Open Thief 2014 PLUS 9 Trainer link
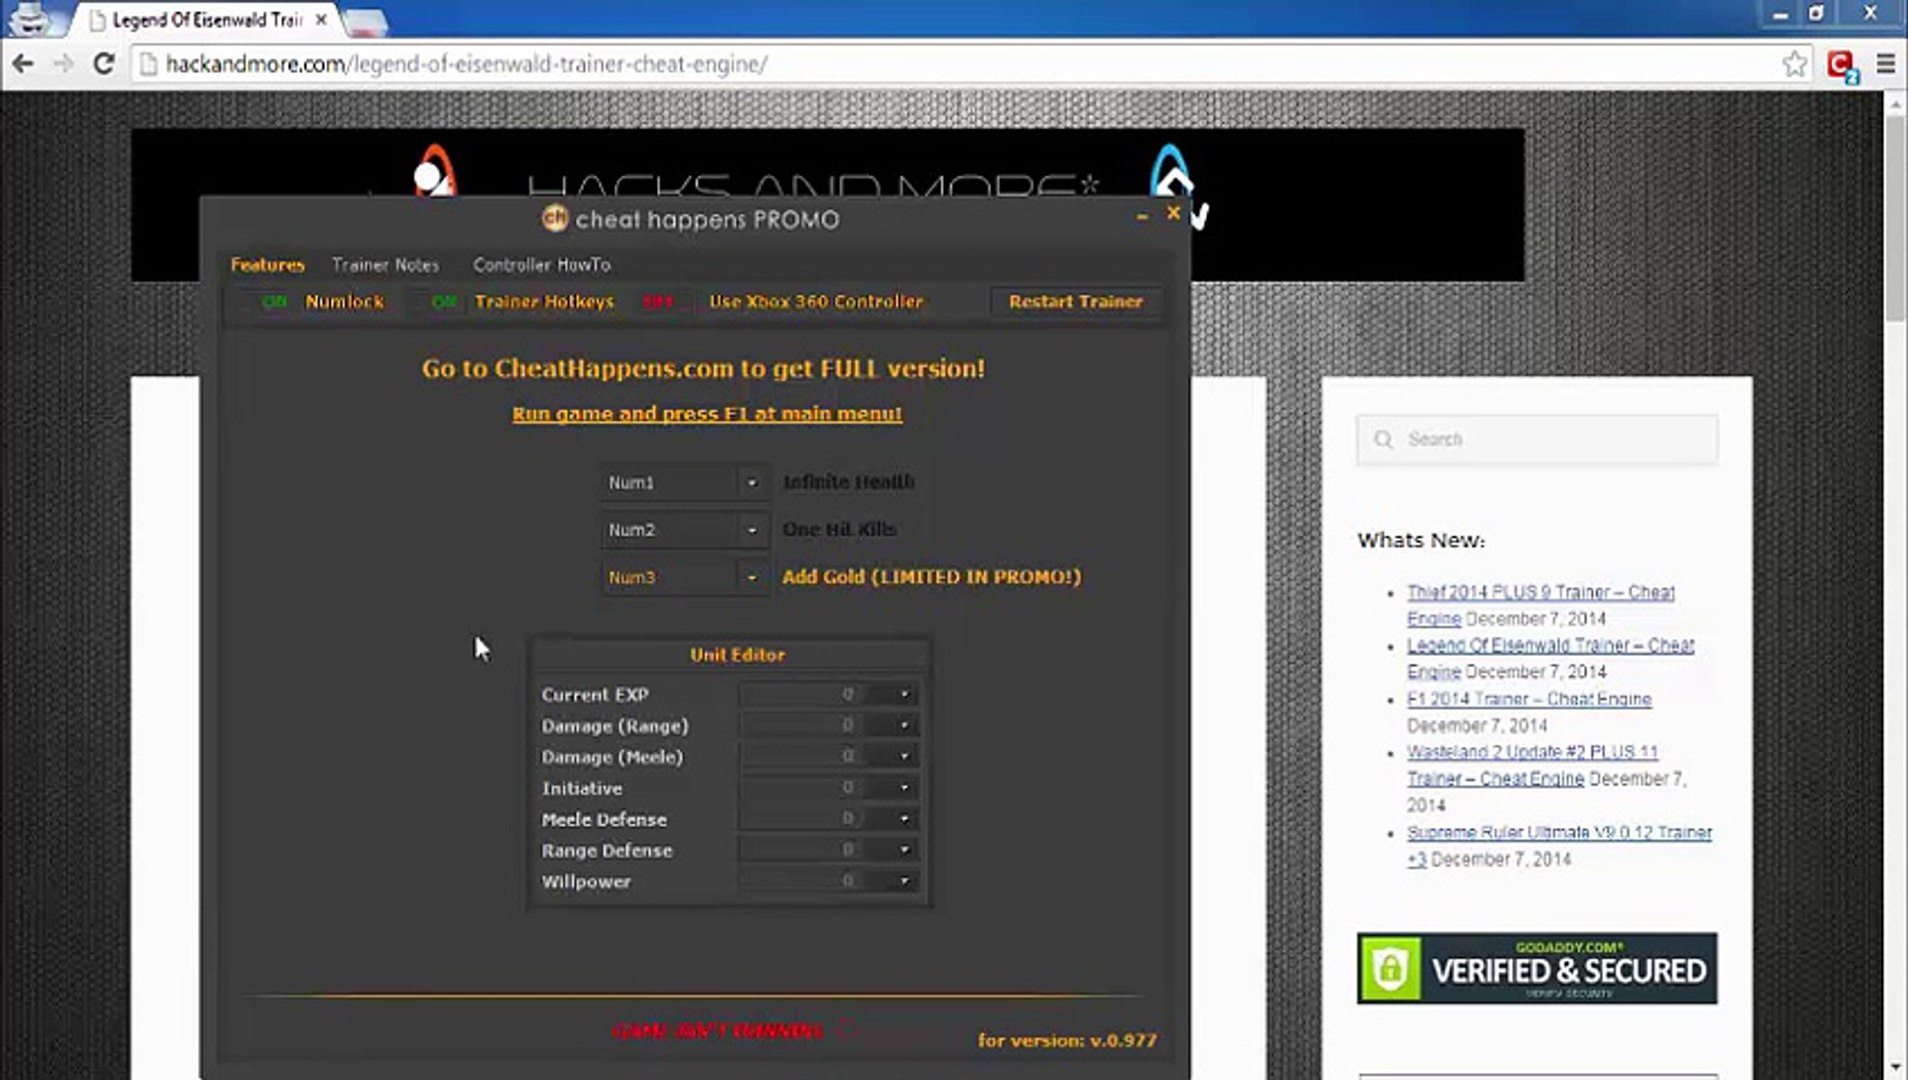The width and height of the screenshot is (1908, 1080). pyautogui.click(x=1540, y=605)
